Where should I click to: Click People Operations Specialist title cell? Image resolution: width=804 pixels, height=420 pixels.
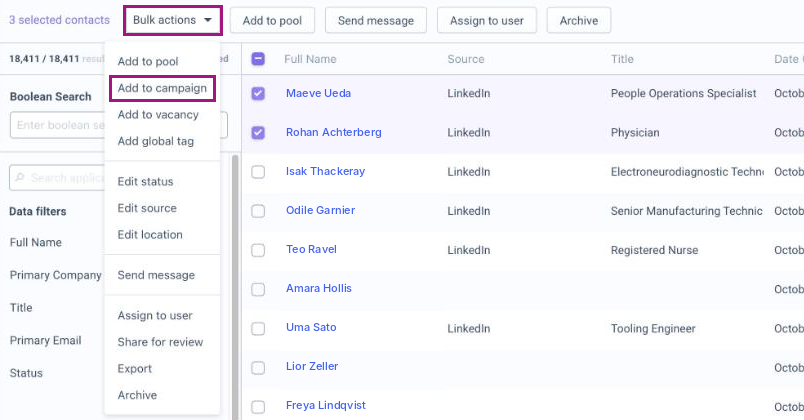[684, 93]
